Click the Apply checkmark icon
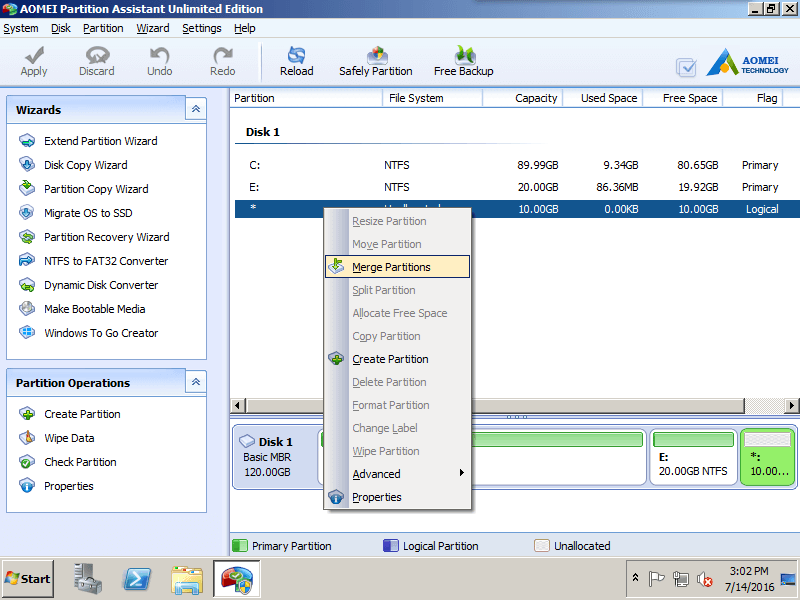The width and height of the screenshot is (800, 600). tap(34, 55)
